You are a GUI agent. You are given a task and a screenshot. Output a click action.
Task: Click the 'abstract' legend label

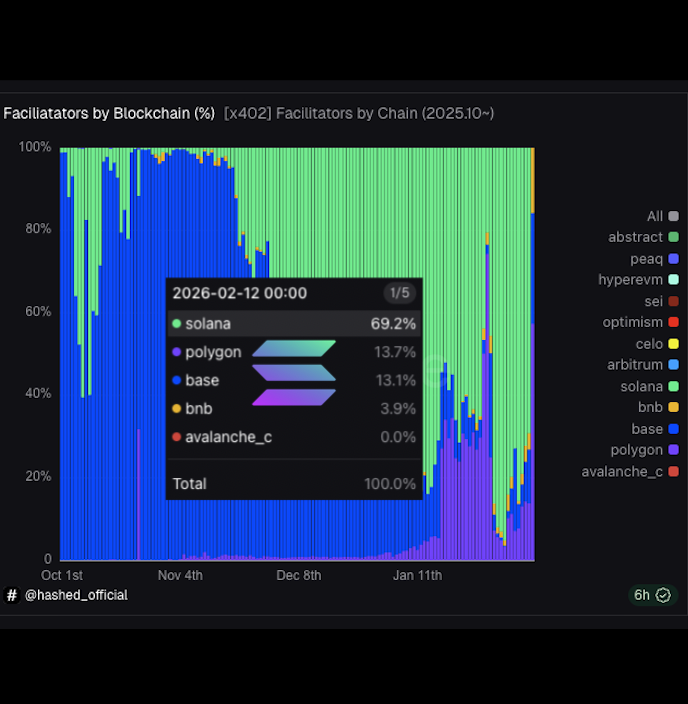pos(635,237)
